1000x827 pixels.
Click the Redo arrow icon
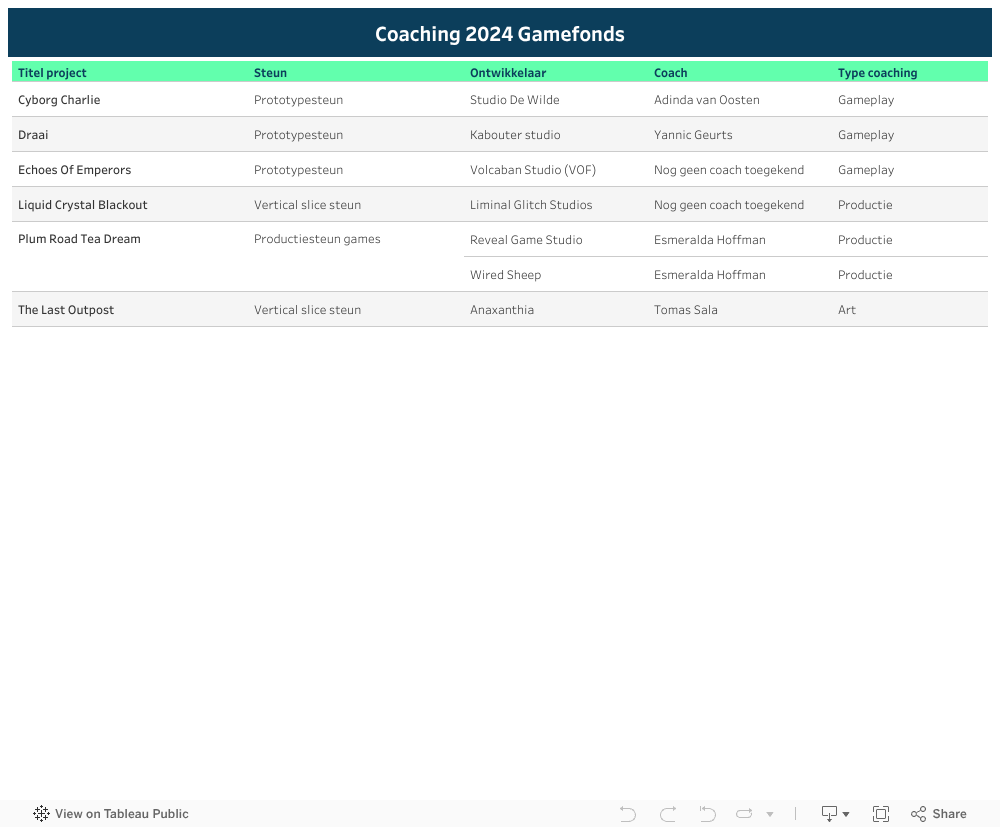coord(668,814)
